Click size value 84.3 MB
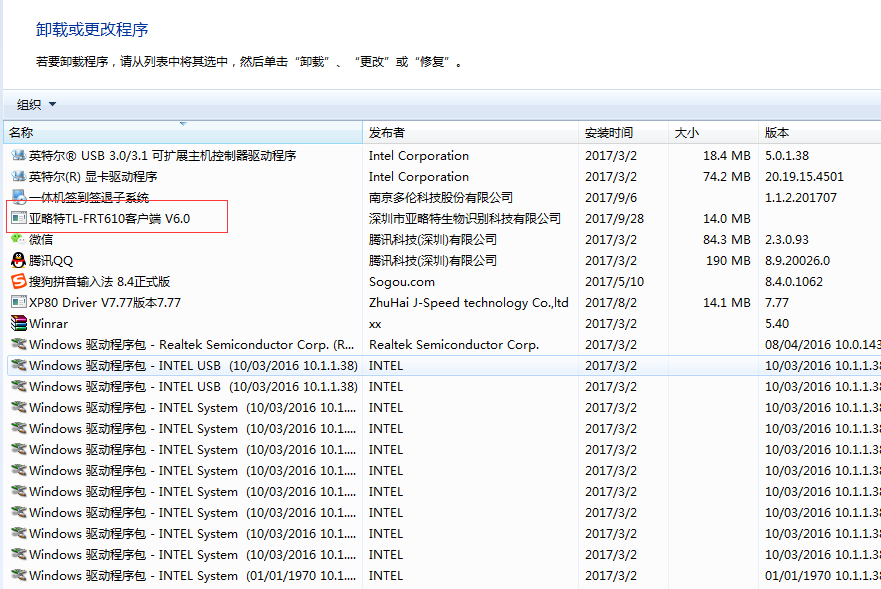This screenshot has width=881, height=589. 726,239
